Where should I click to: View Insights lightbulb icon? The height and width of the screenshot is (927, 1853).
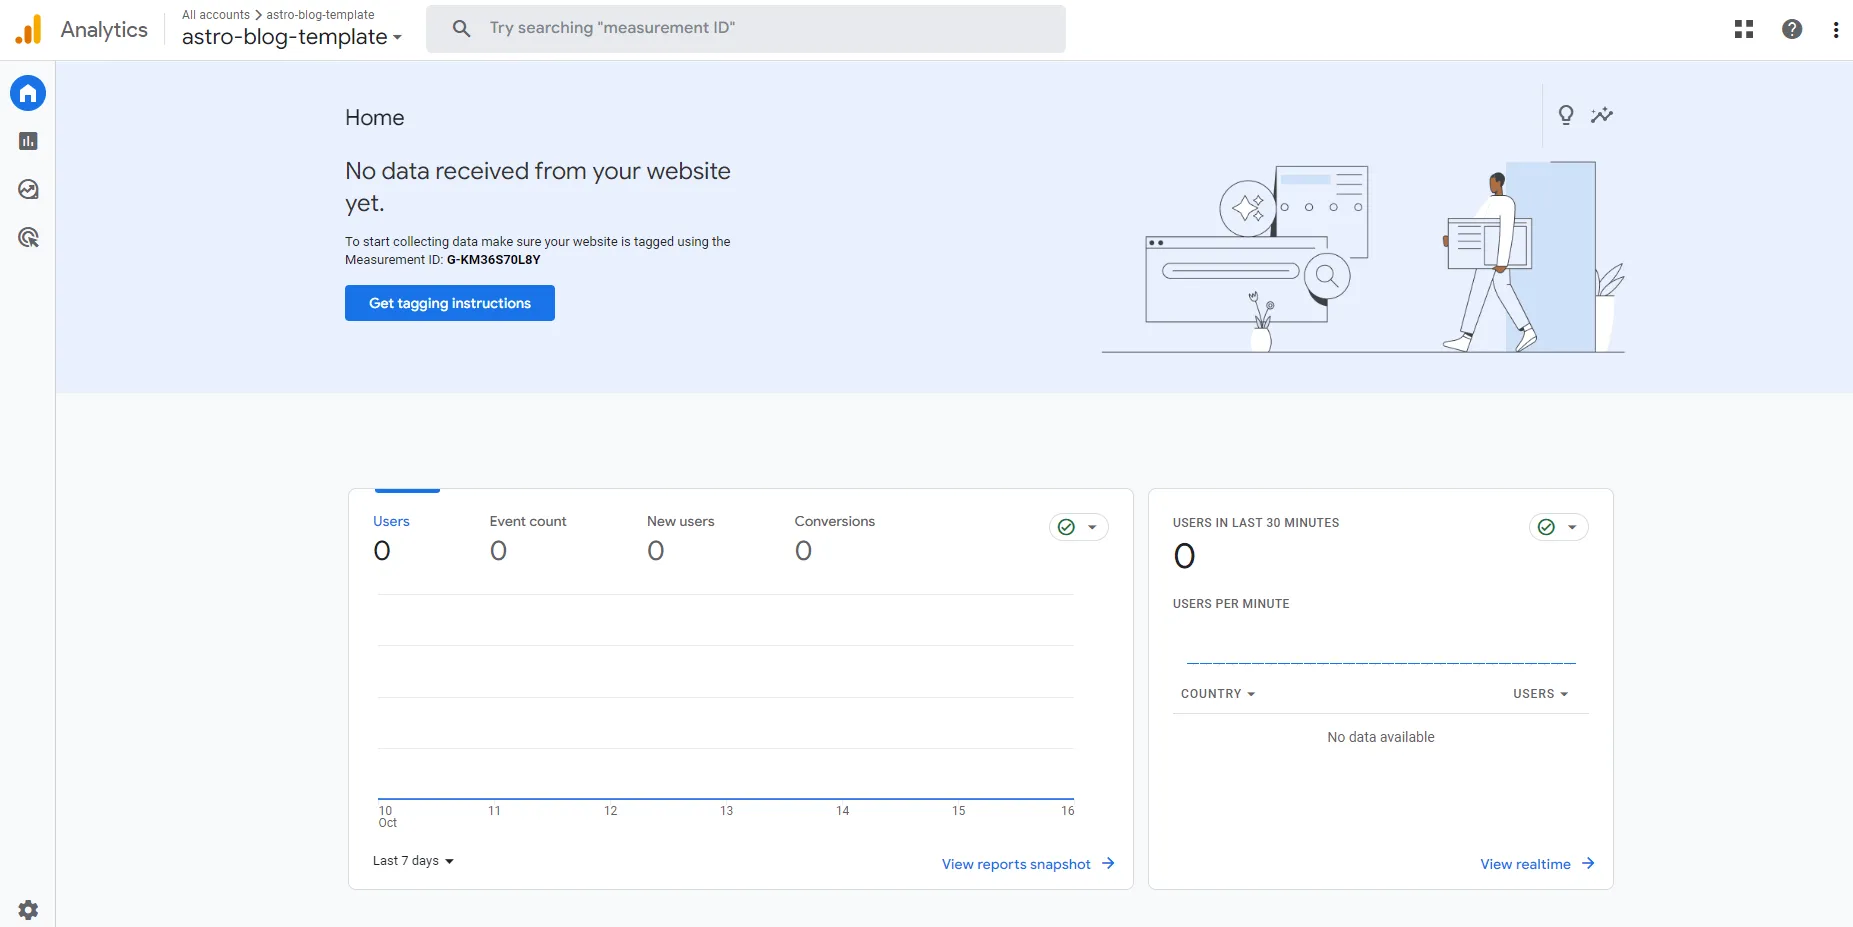coord(1566,115)
